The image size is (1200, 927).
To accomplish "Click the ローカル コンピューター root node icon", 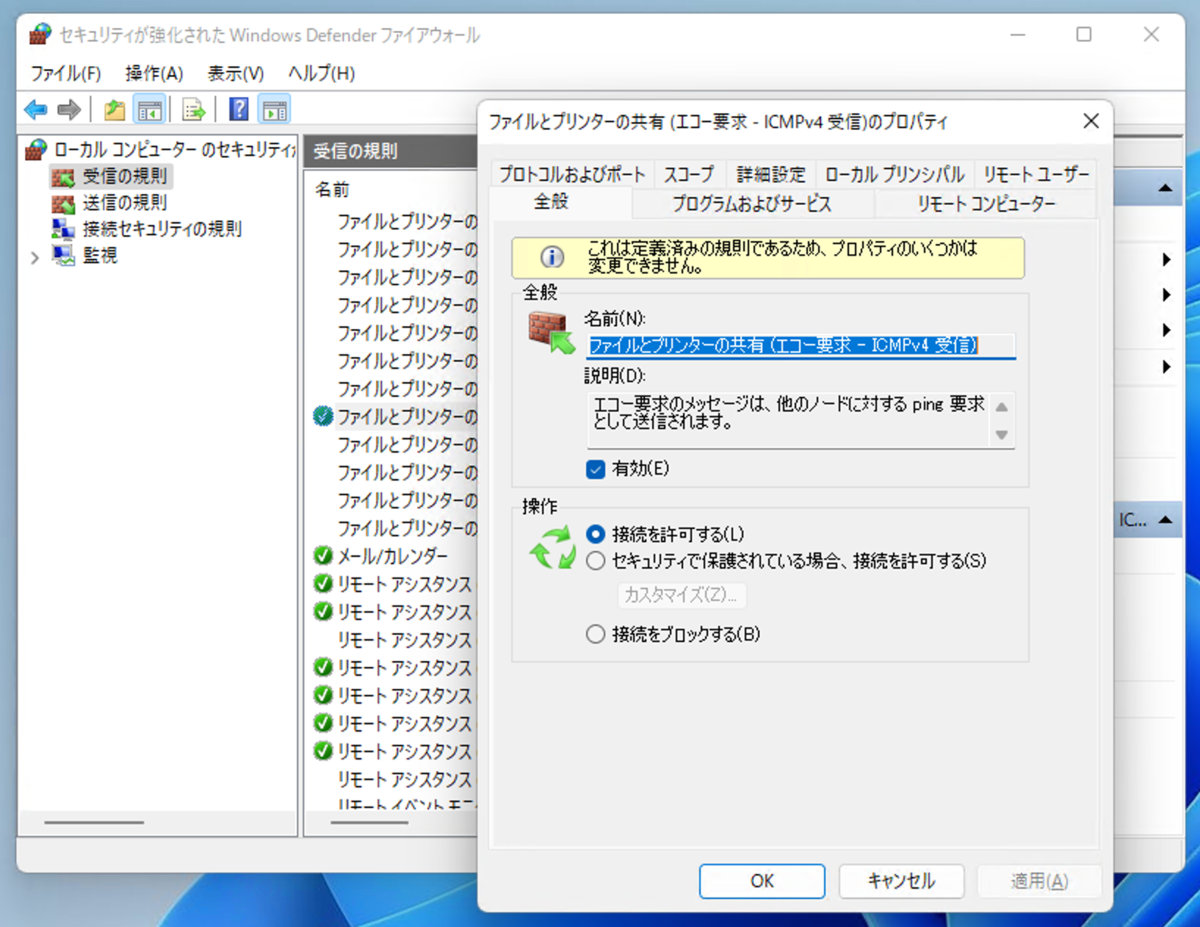I will pos(36,150).
